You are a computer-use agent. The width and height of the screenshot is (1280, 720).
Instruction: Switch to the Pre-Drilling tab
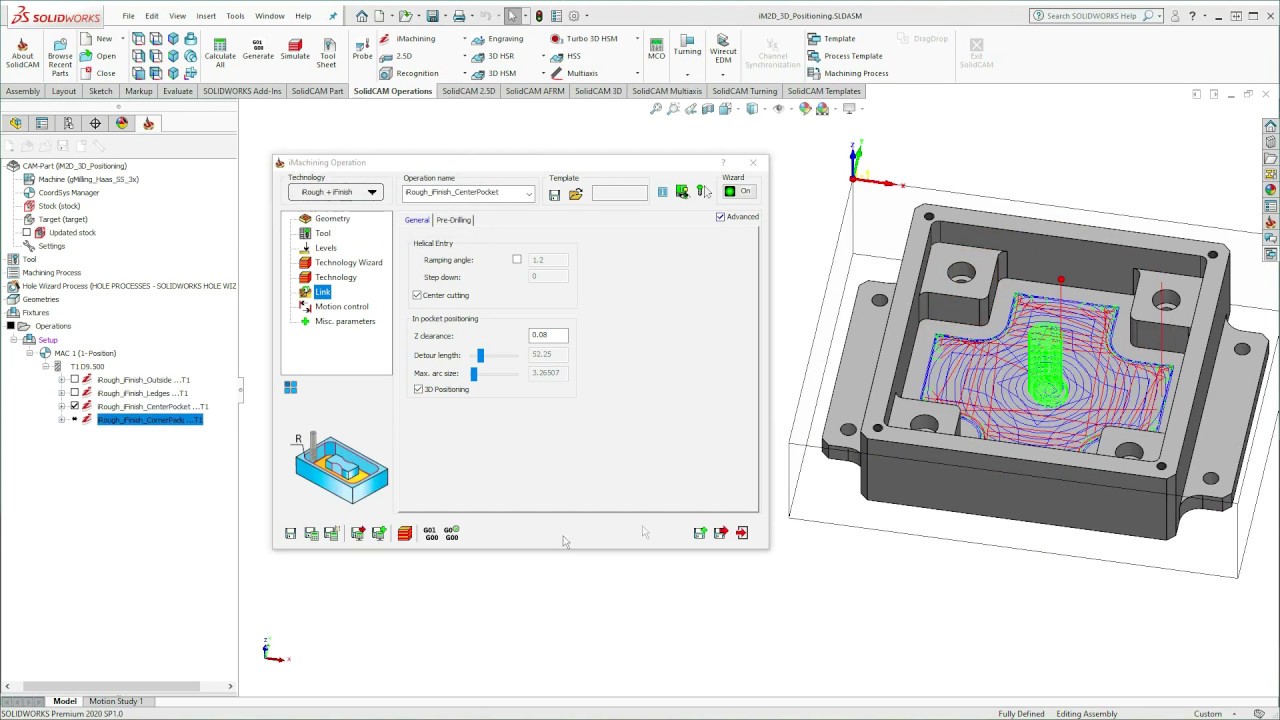453,220
